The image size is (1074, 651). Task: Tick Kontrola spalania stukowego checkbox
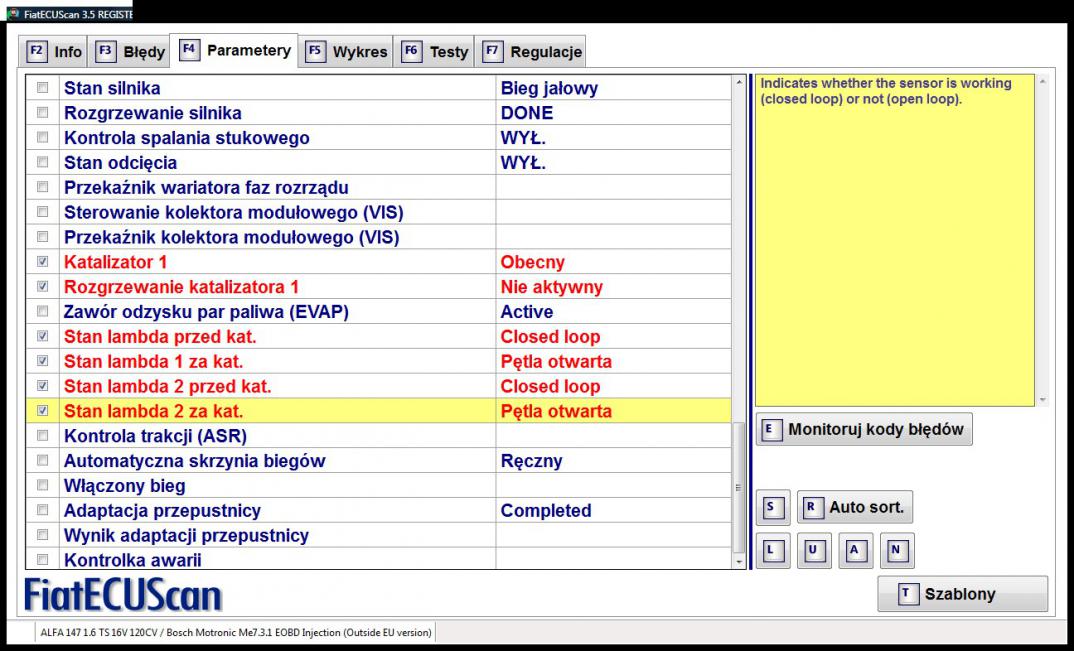pos(42,138)
